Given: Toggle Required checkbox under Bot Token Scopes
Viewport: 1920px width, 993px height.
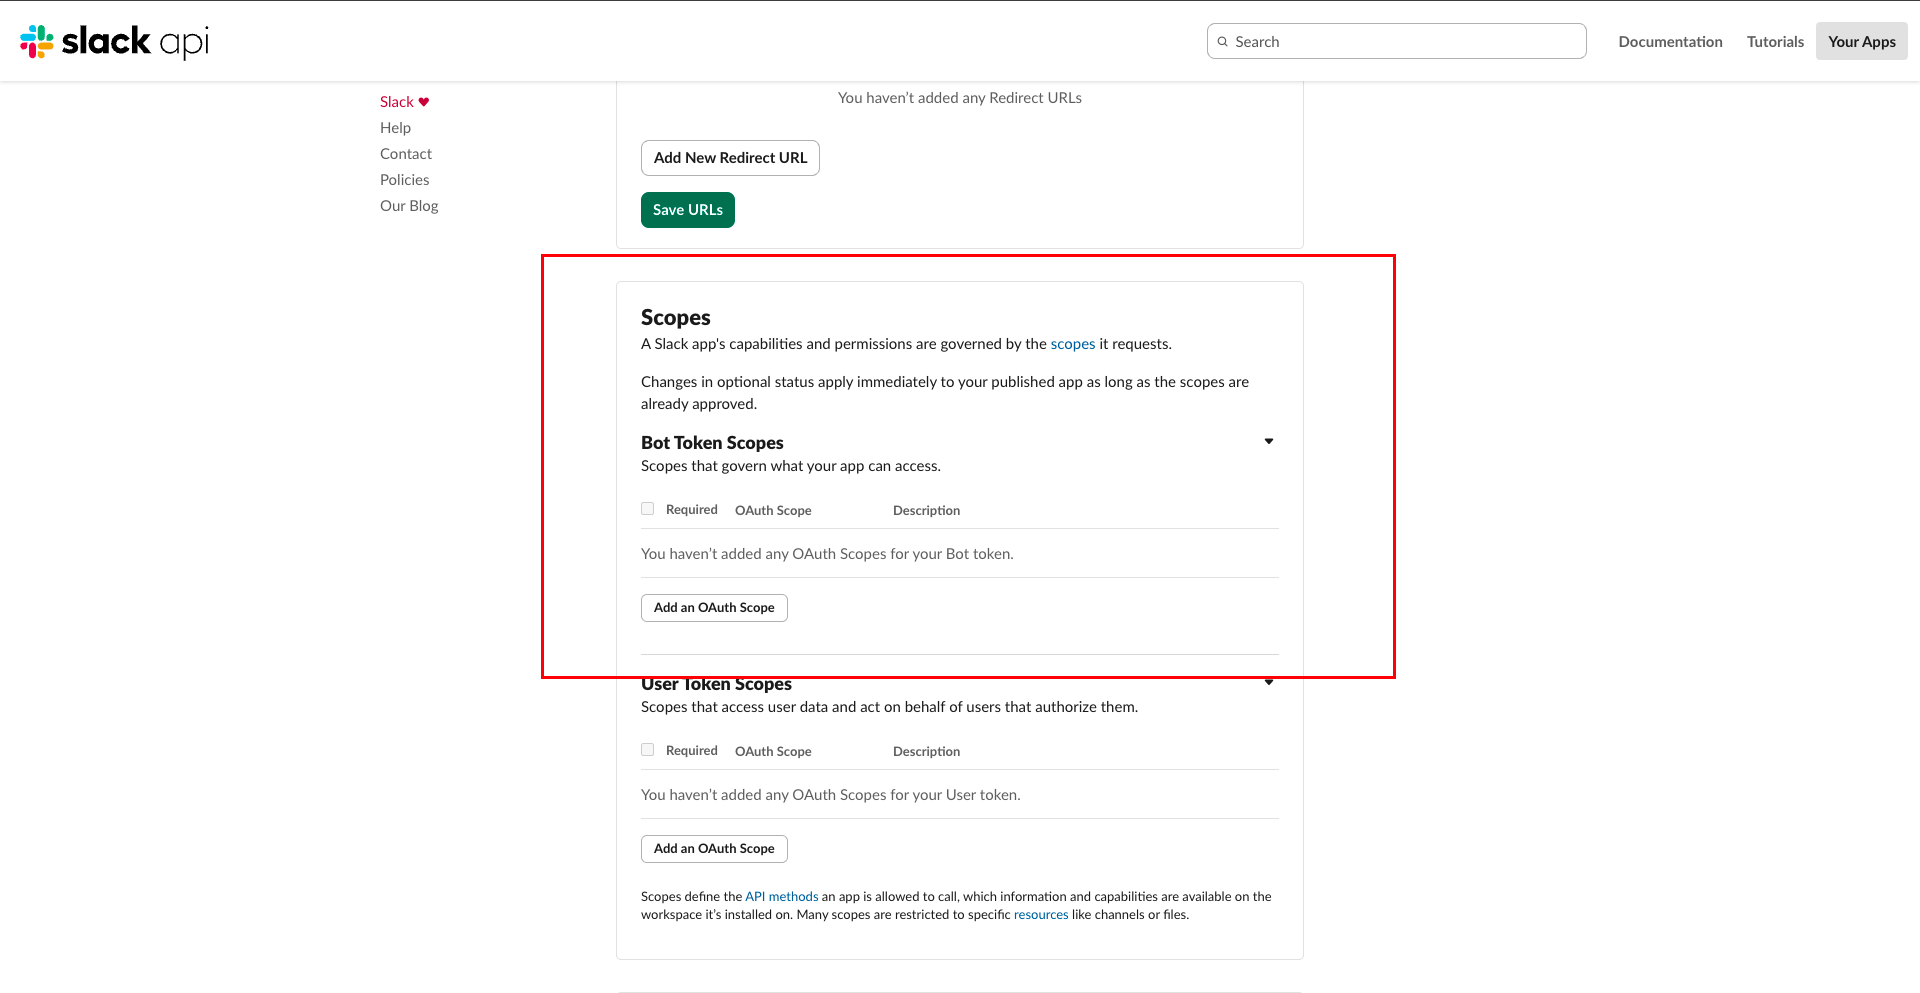Looking at the screenshot, I should tap(648, 509).
